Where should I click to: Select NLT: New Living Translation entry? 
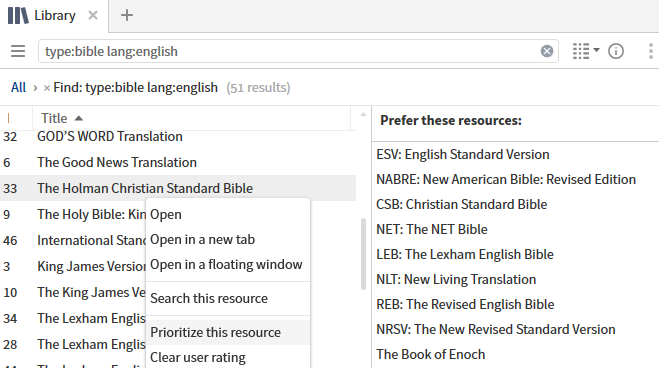pos(456,279)
